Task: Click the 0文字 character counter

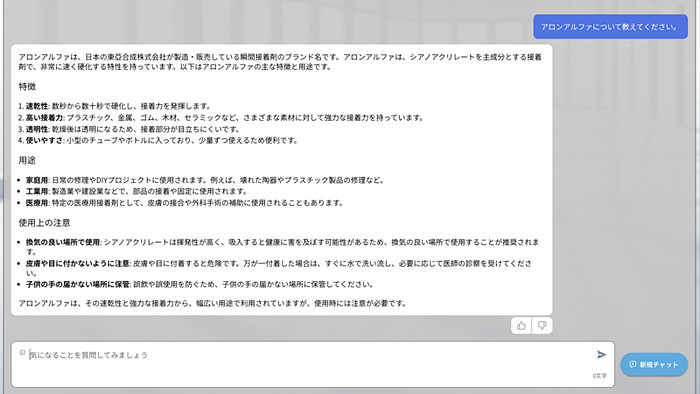Action: click(600, 376)
